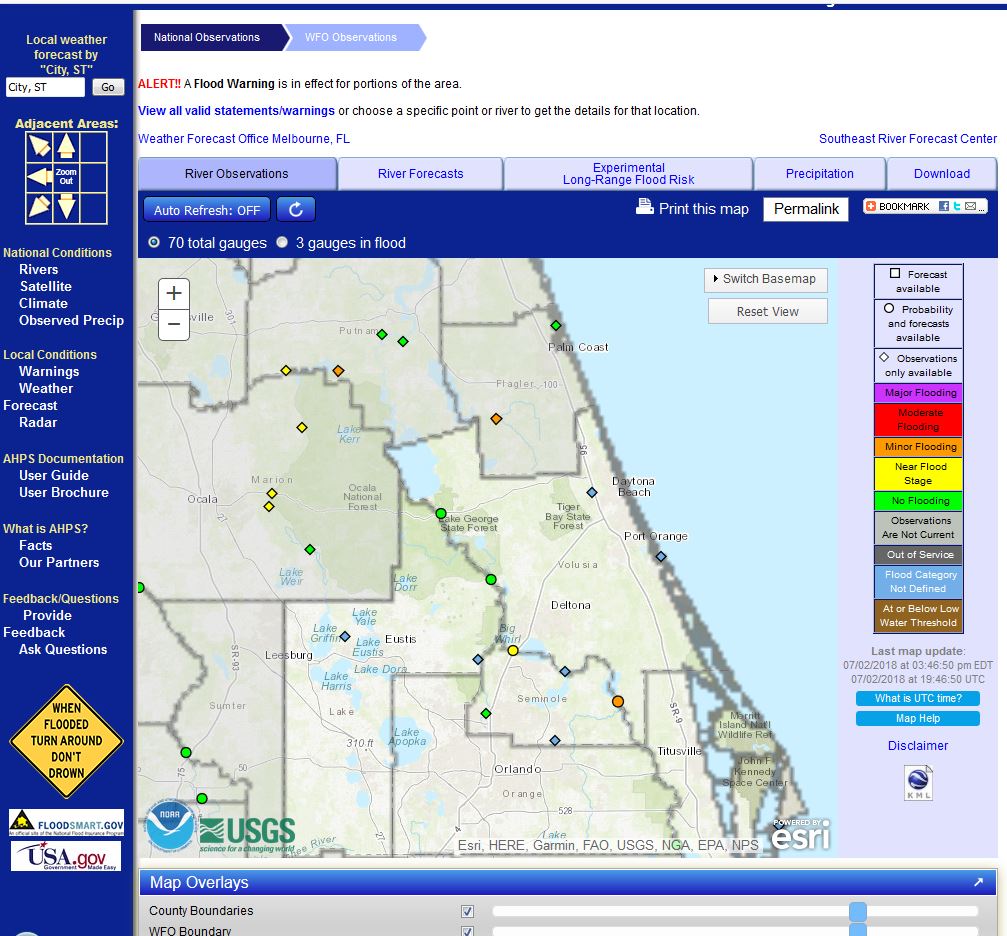
Task: Click the refresh arrow icon button
Action: (296, 209)
